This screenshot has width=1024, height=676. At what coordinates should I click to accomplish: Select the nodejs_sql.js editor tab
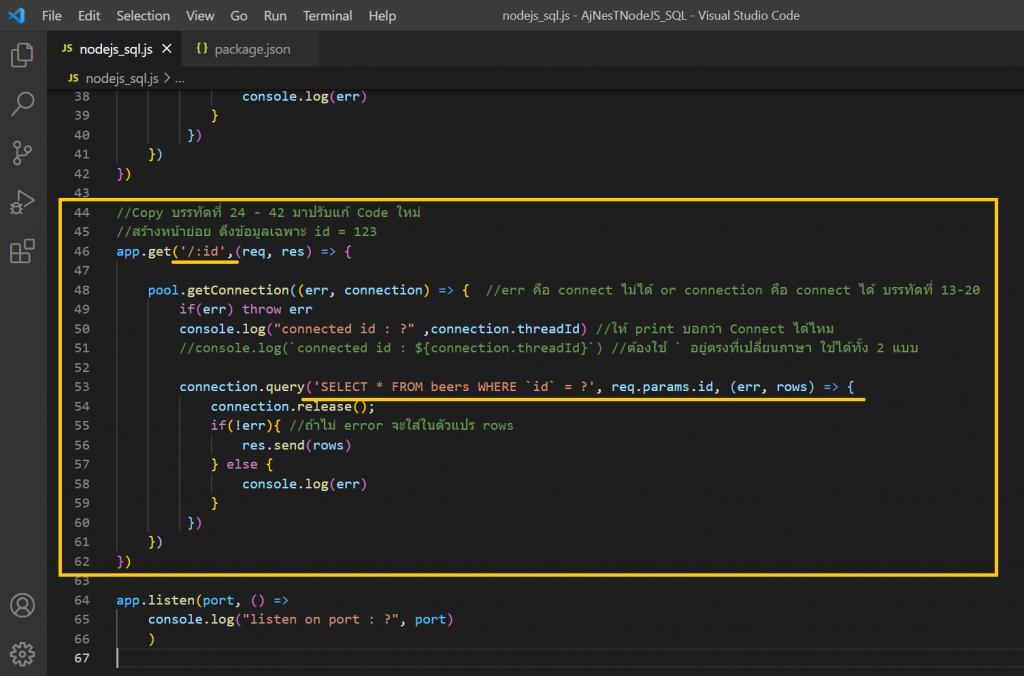tap(110, 48)
